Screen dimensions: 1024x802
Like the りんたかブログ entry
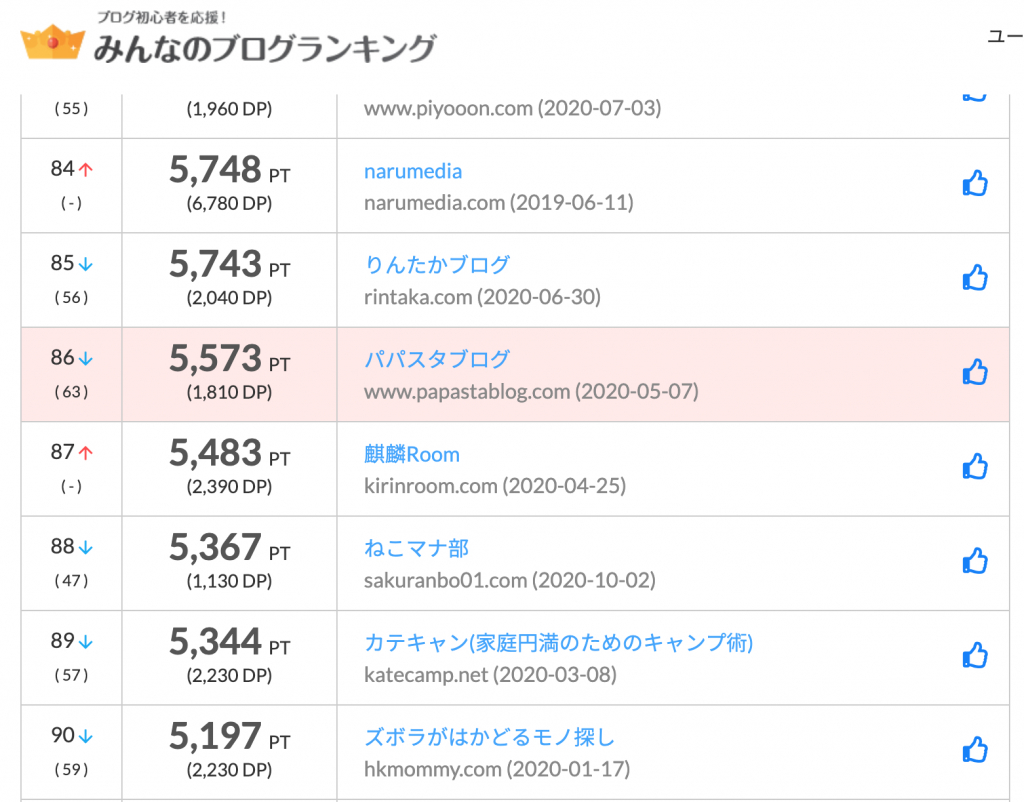click(x=974, y=277)
